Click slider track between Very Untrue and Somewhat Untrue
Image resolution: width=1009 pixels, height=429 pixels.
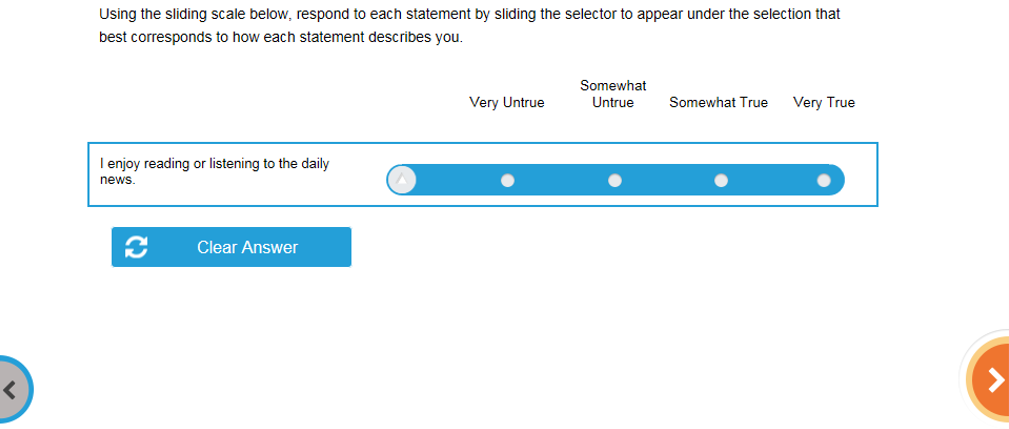click(x=561, y=180)
